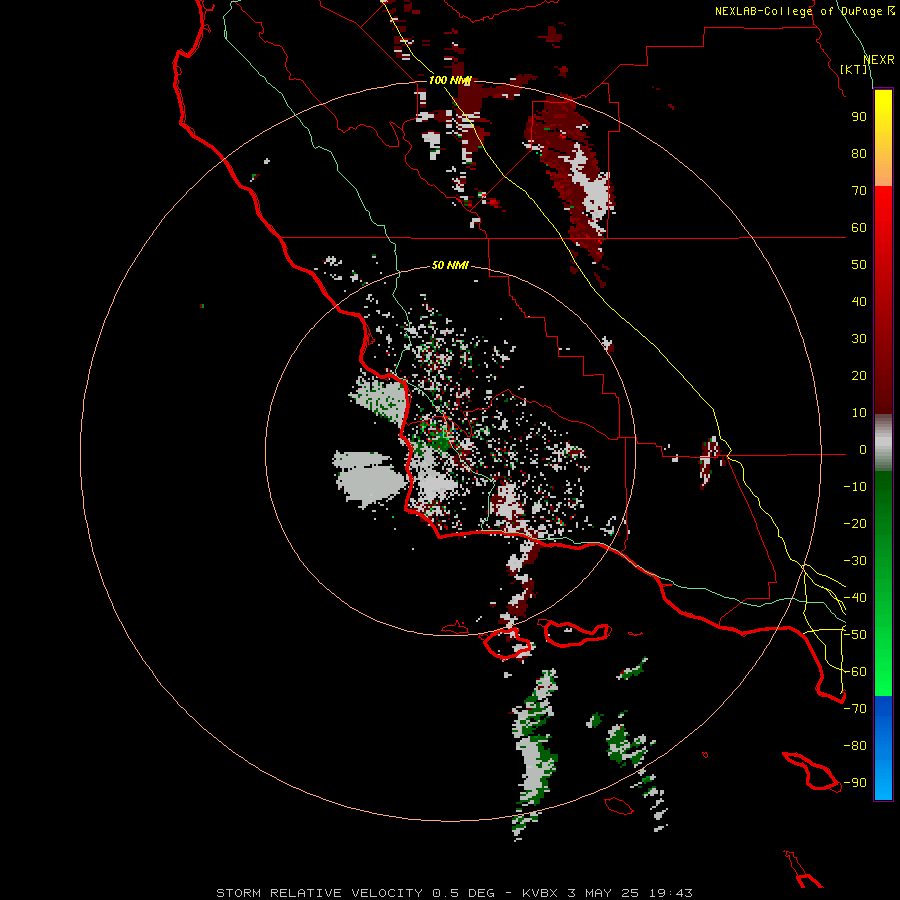Screen dimensions: 900x900
Task: Click the -50 value on velocity scale
Action: coord(855,635)
